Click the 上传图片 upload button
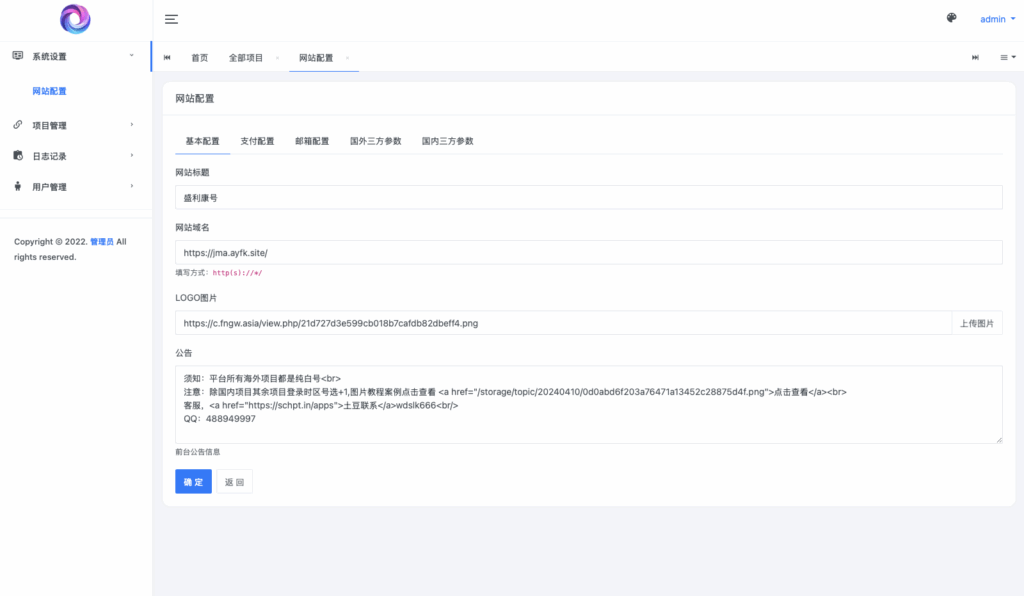1024x596 pixels. tap(976, 323)
